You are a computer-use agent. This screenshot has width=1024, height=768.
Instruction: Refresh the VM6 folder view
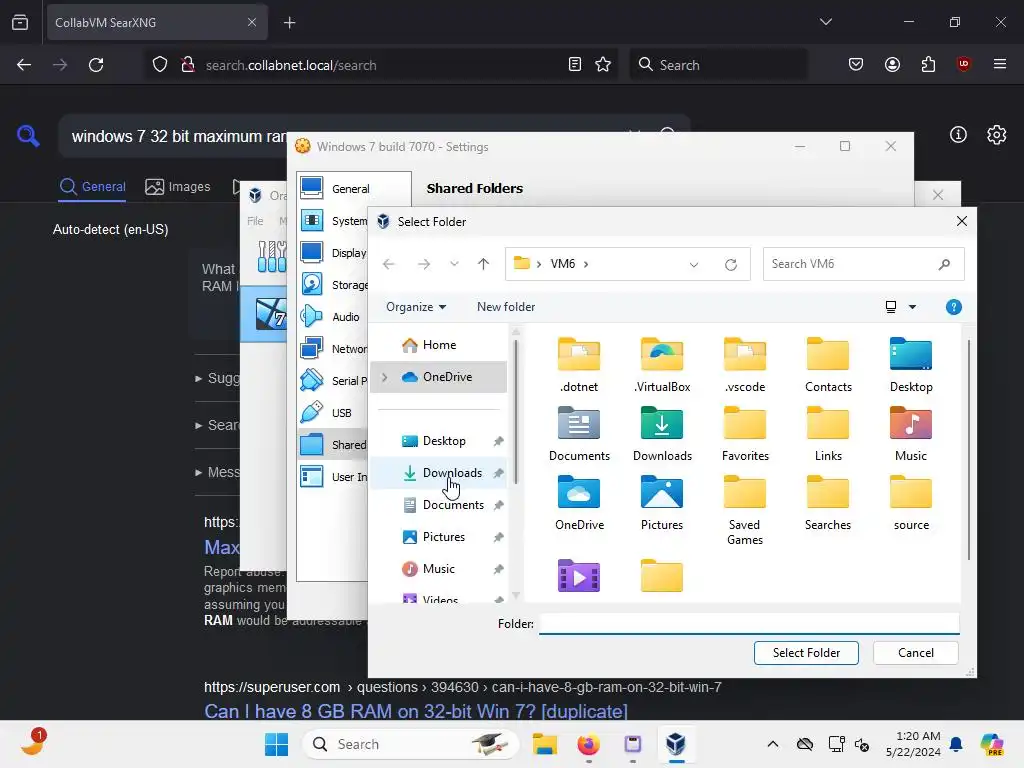(731, 264)
